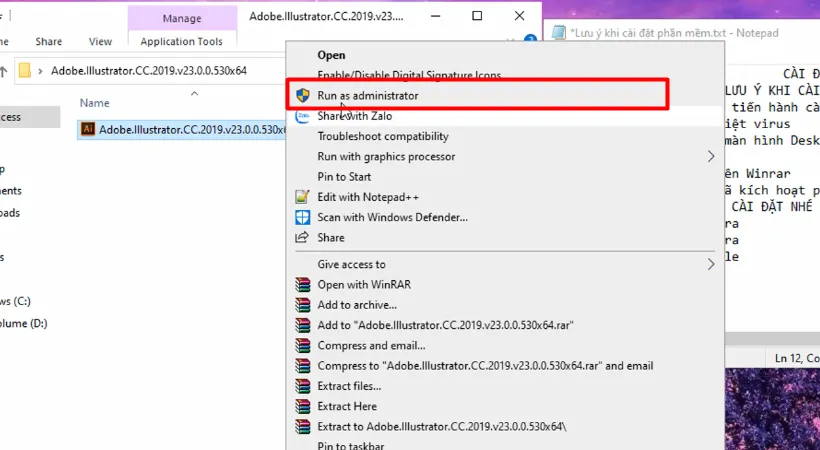Screen dimensions: 820x450
Task: Click Notepad icon in title bar
Action: point(559,32)
